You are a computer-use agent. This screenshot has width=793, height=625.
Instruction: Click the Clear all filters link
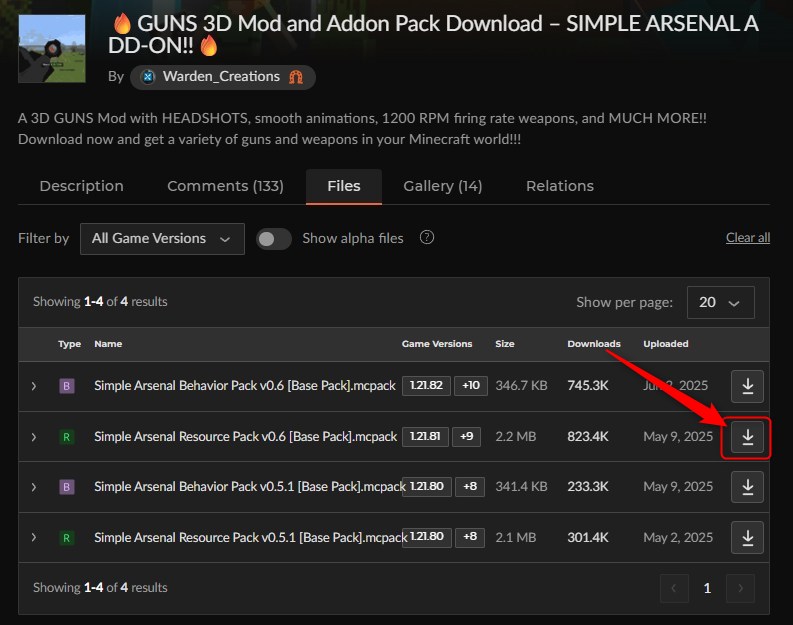(x=748, y=238)
